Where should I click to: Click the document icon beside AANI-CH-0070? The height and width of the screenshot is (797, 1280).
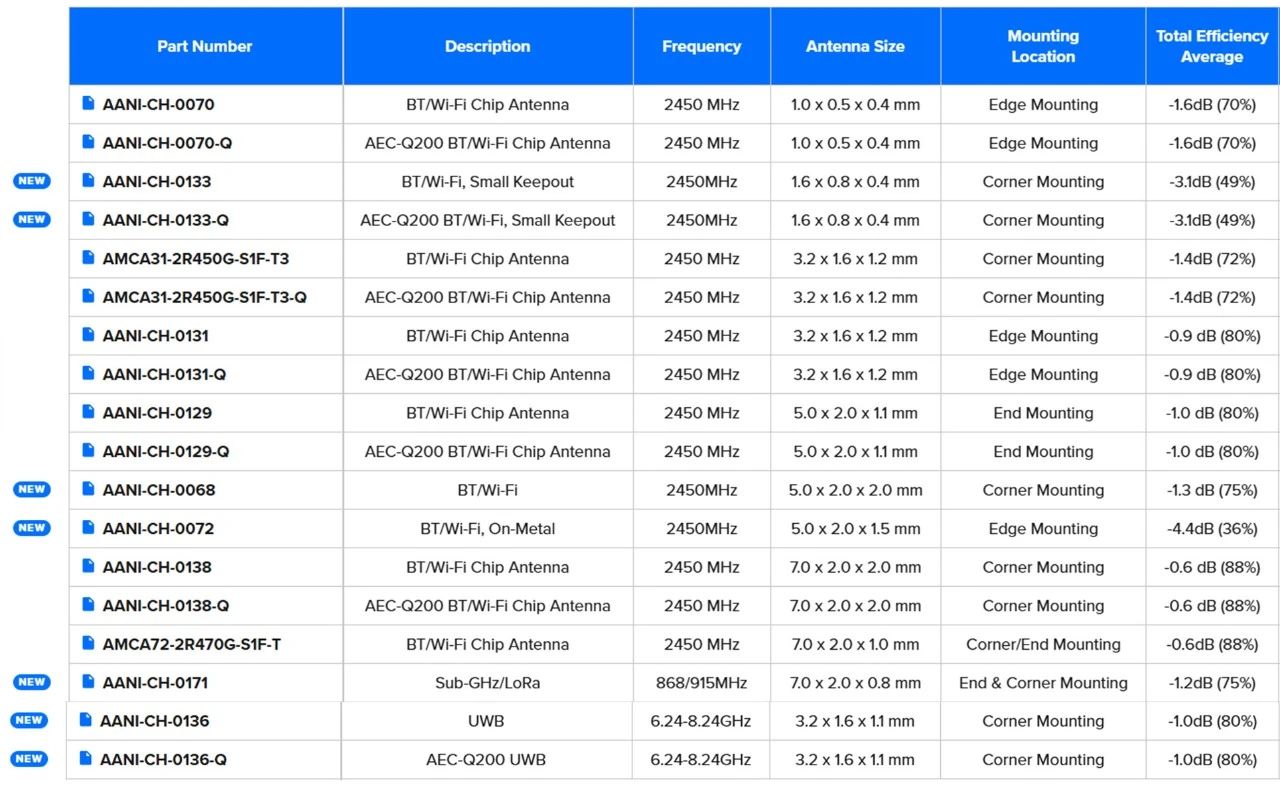click(x=88, y=104)
